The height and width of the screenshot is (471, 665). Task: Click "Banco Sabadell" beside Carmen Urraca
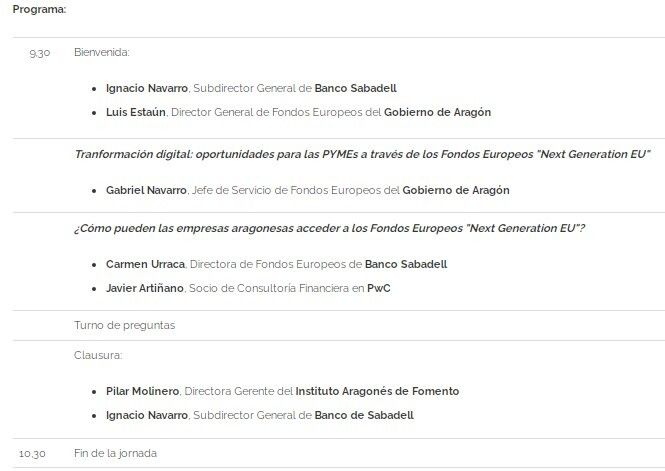click(x=405, y=264)
